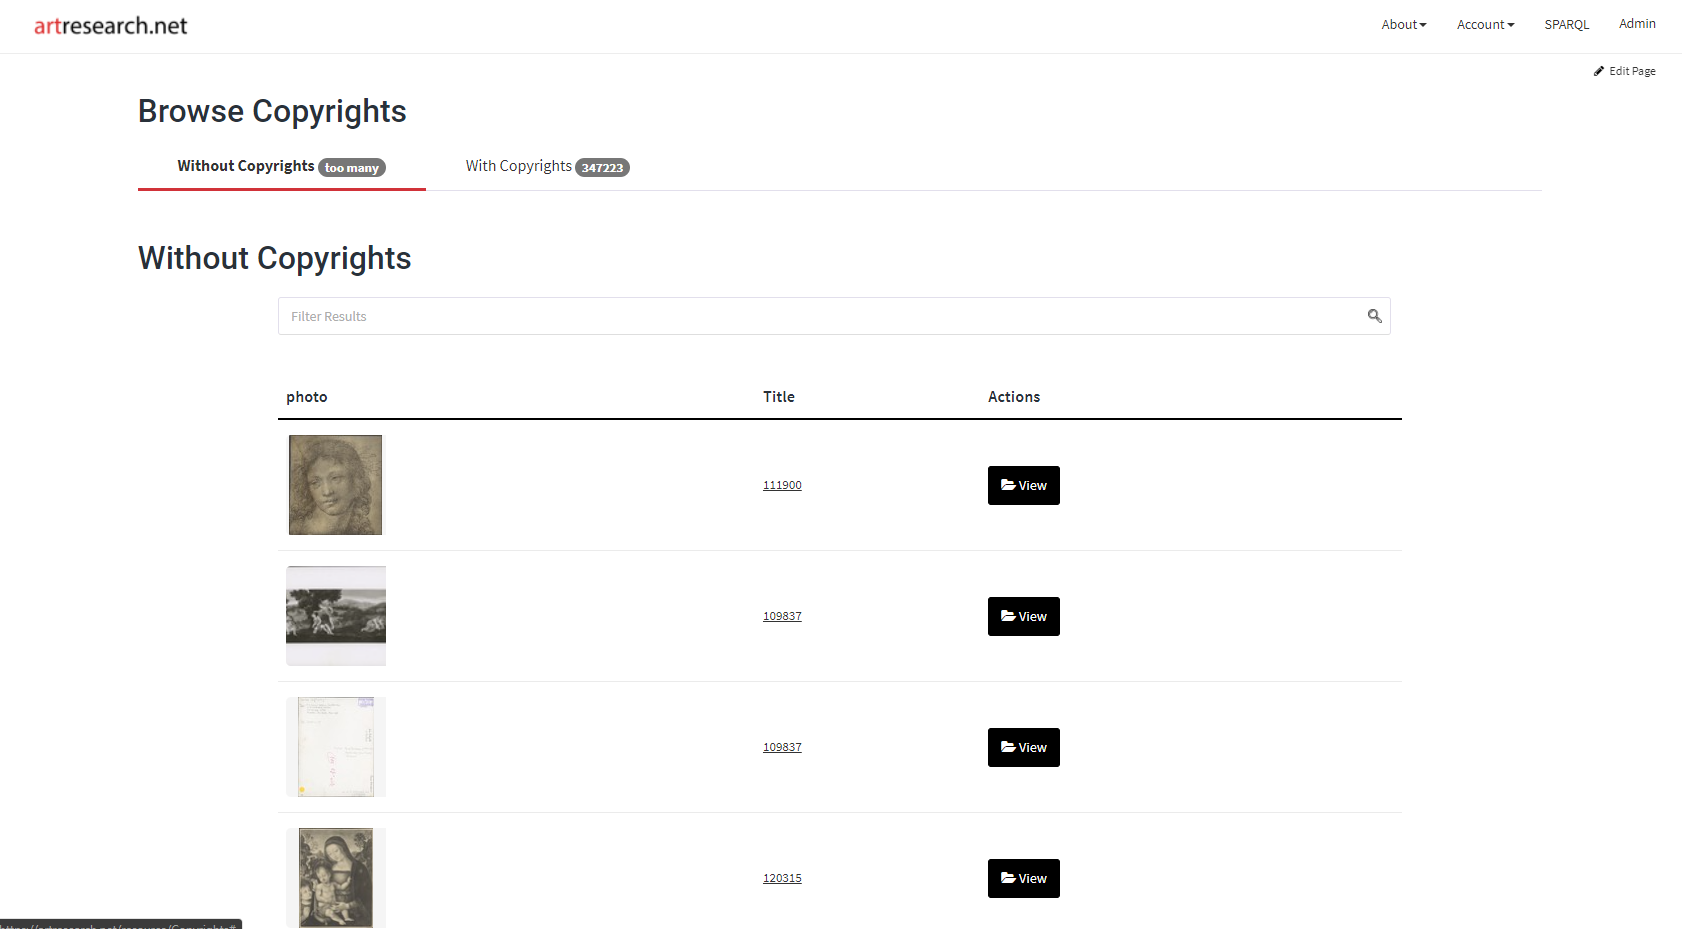Screen dimensions: 1682x929
Task: Click the pencil icon next to Edit Page
Action: click(x=1599, y=71)
